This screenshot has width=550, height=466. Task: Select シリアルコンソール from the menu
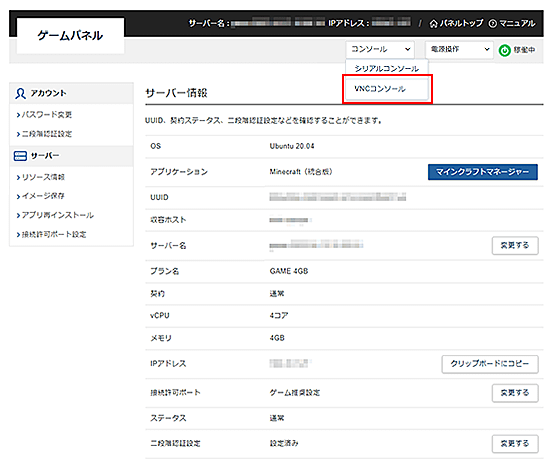pyautogui.click(x=387, y=68)
